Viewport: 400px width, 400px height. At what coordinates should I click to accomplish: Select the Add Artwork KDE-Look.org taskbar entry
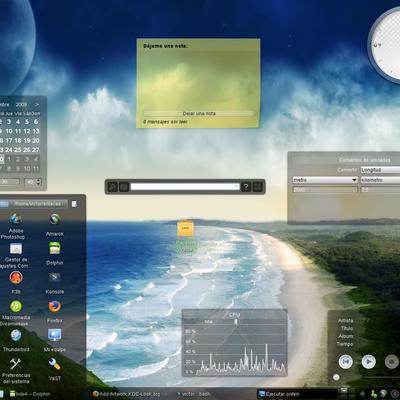pyautogui.click(x=128, y=394)
